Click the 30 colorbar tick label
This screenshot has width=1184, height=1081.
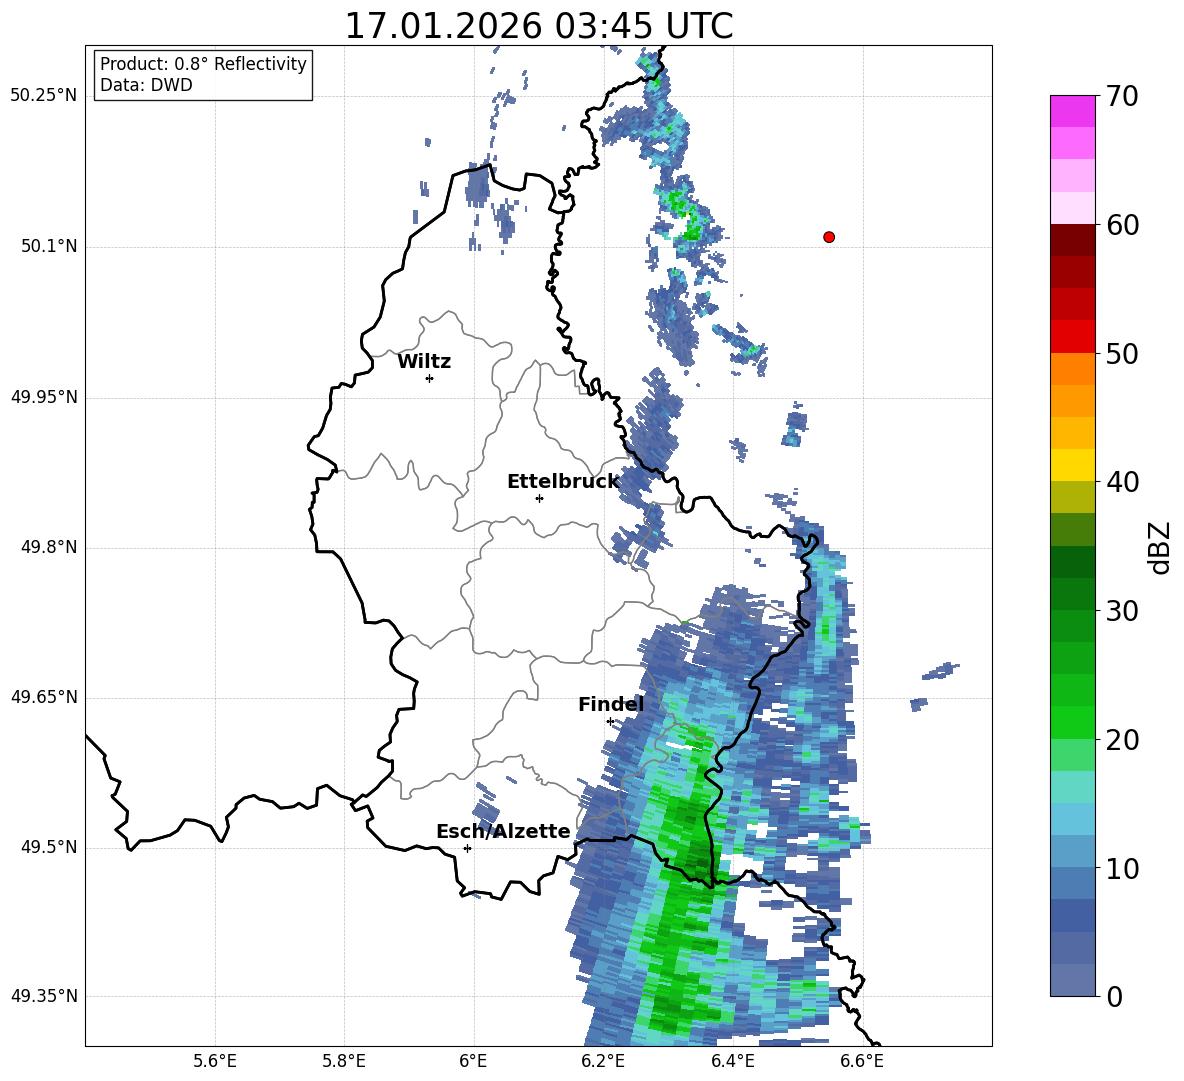[1122, 611]
